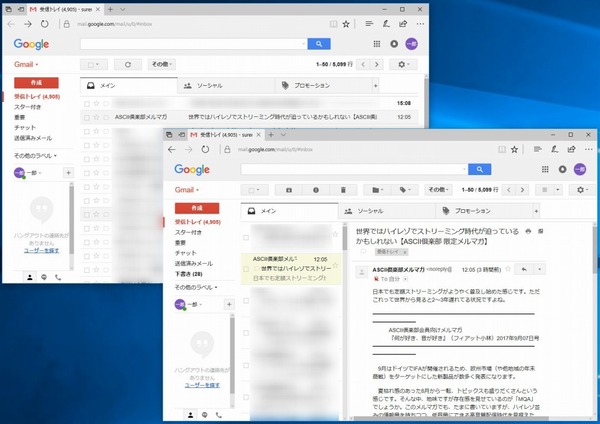Screen dimensions: 600x424
Task: Select メイン tab in front Gmail
Action: (290, 211)
